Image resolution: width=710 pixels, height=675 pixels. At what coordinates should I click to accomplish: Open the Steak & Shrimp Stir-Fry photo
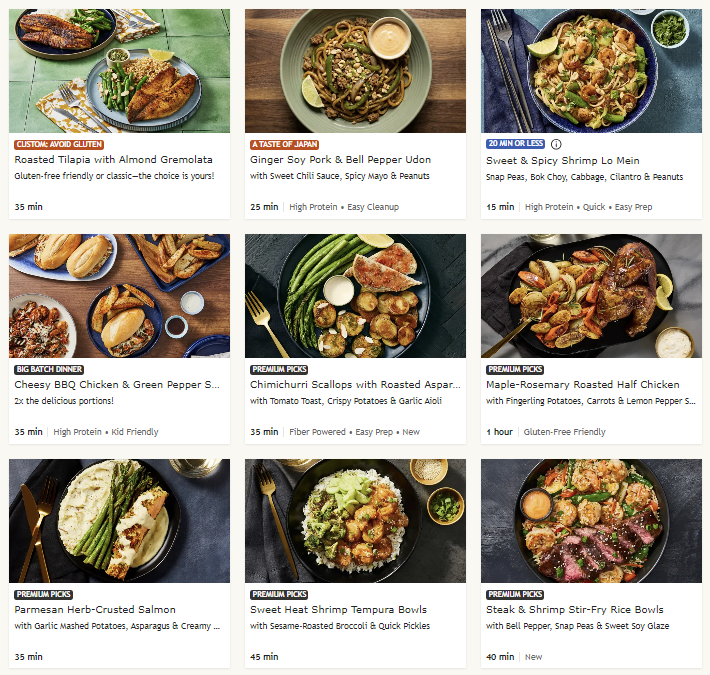pos(591,521)
